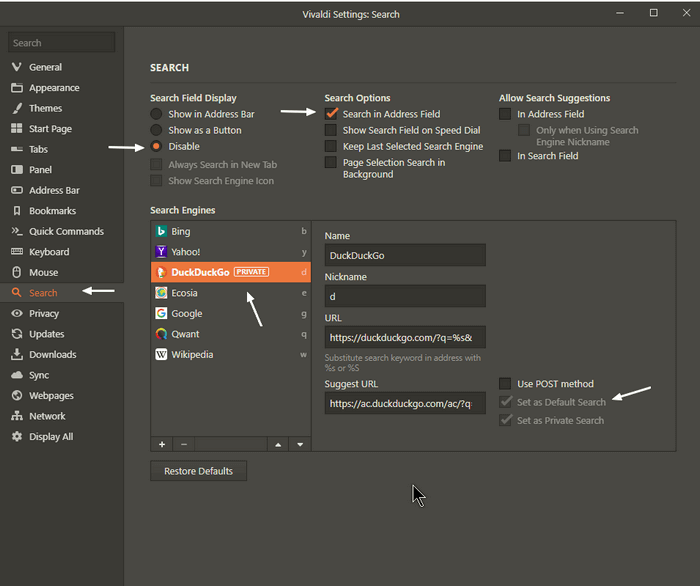
Task: Click the Network icon in sidebar
Action: coord(17,416)
